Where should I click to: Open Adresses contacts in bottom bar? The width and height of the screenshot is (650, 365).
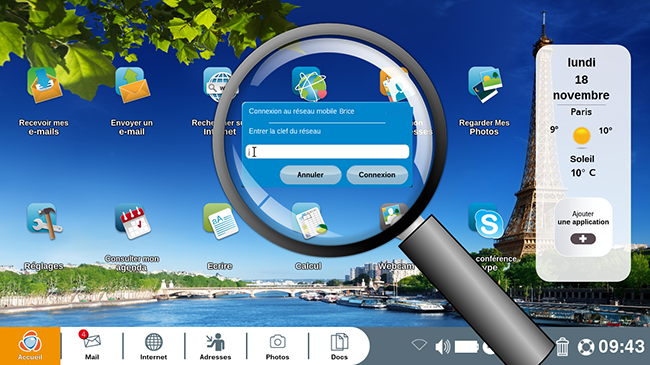click(216, 346)
